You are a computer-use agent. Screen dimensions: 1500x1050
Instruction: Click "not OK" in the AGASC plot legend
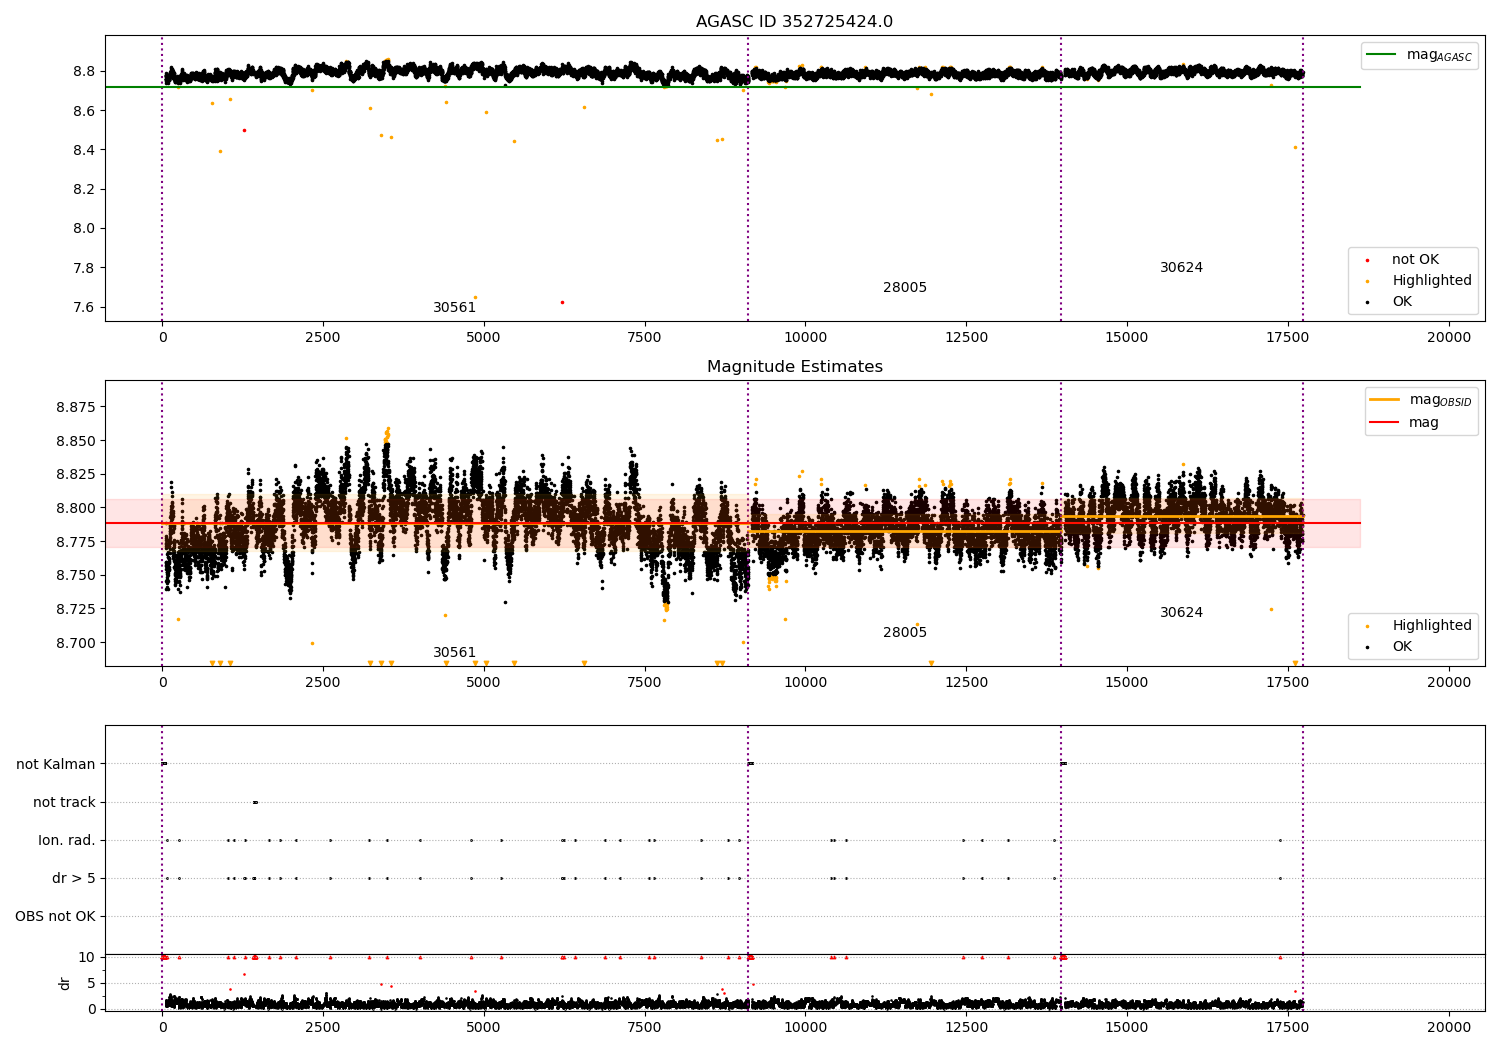point(1415,260)
